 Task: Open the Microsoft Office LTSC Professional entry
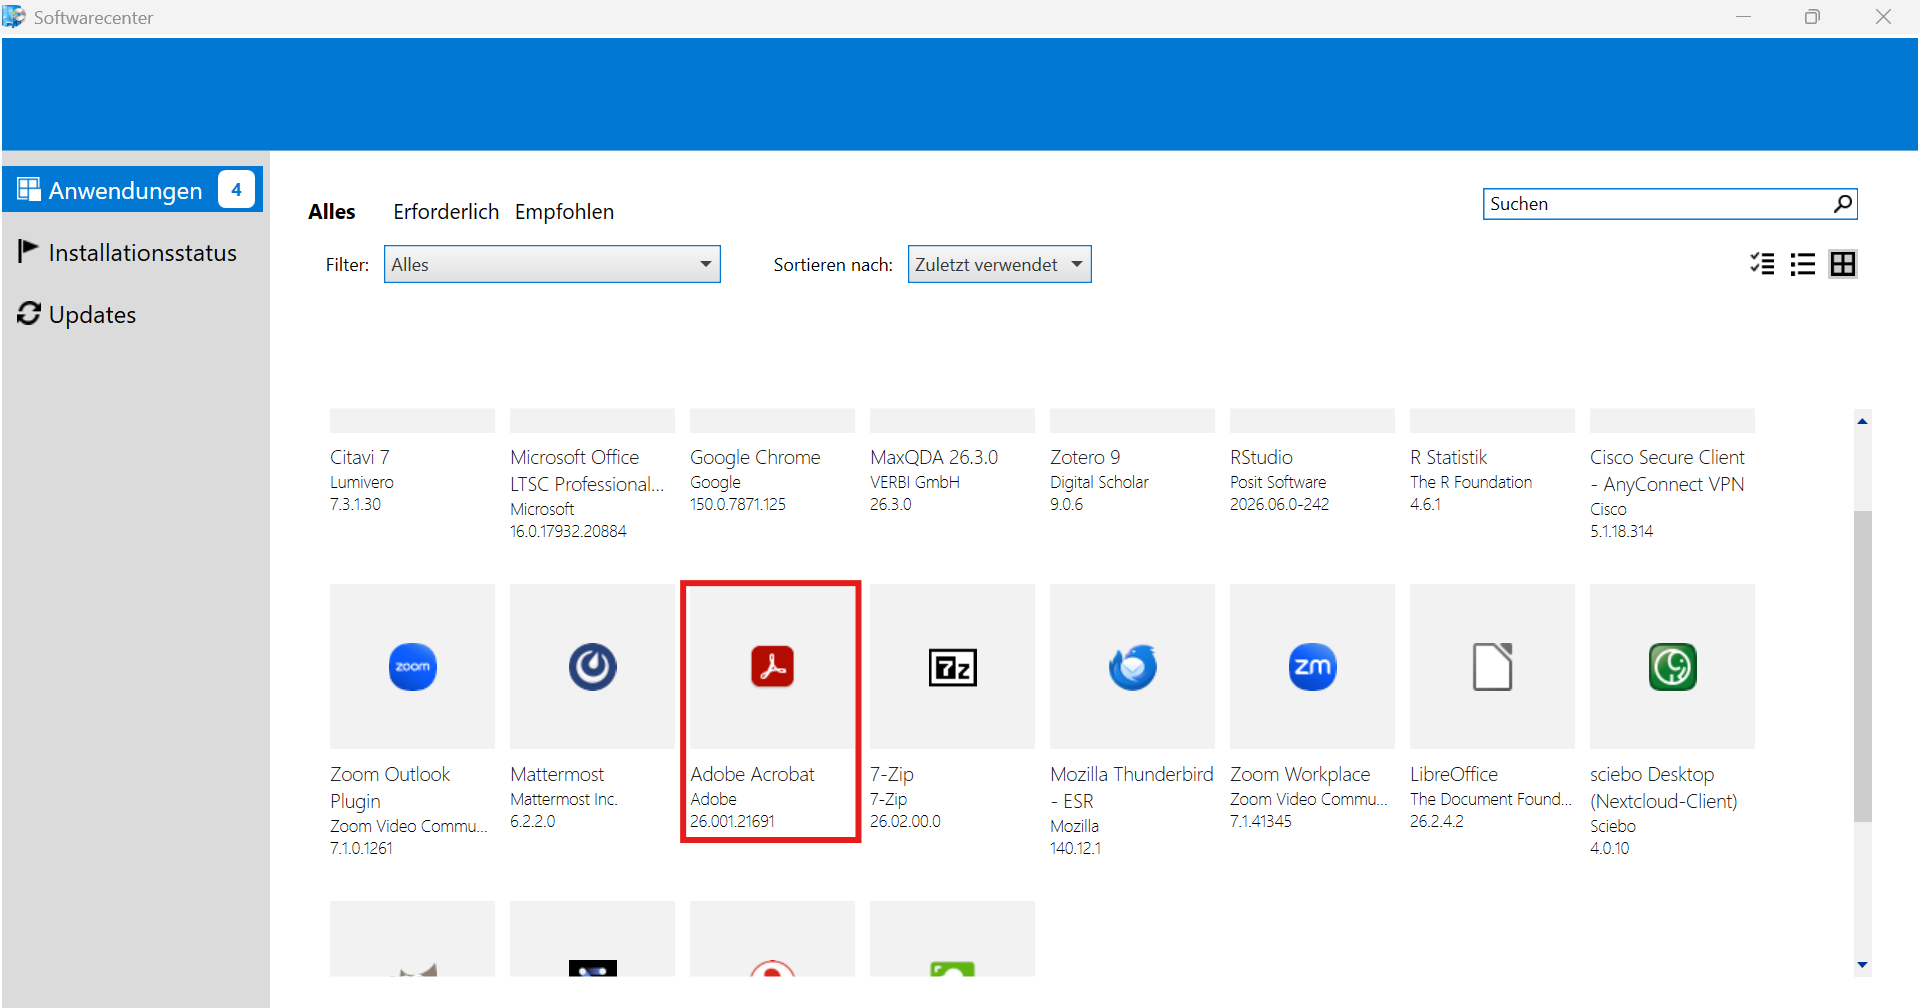point(592,475)
